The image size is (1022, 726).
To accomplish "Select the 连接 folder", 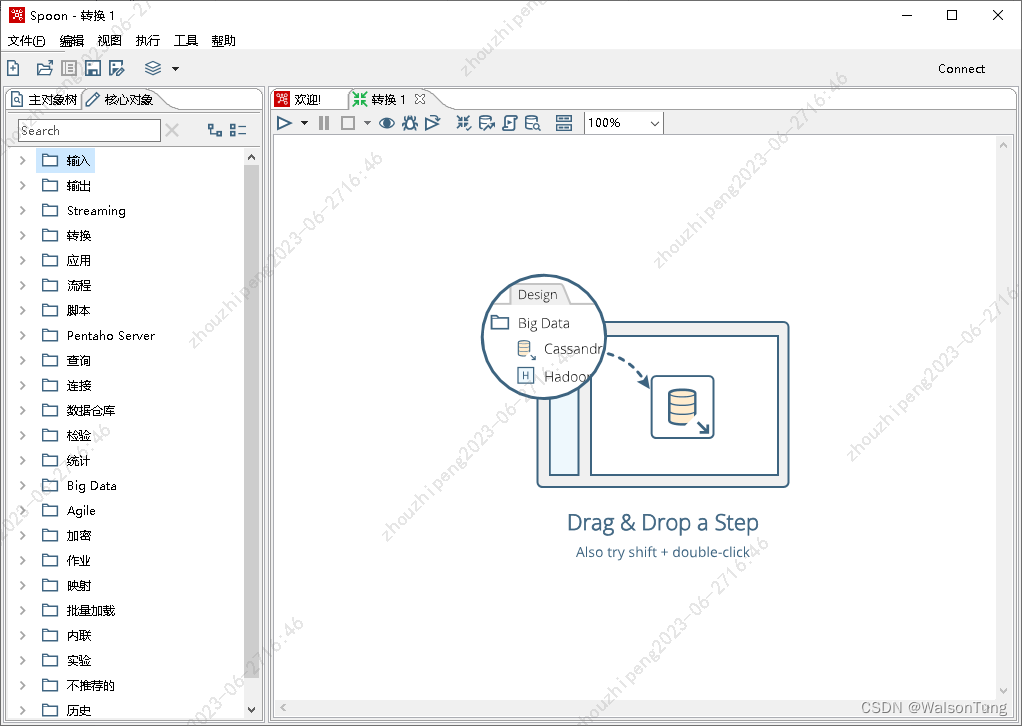I will point(67,385).
